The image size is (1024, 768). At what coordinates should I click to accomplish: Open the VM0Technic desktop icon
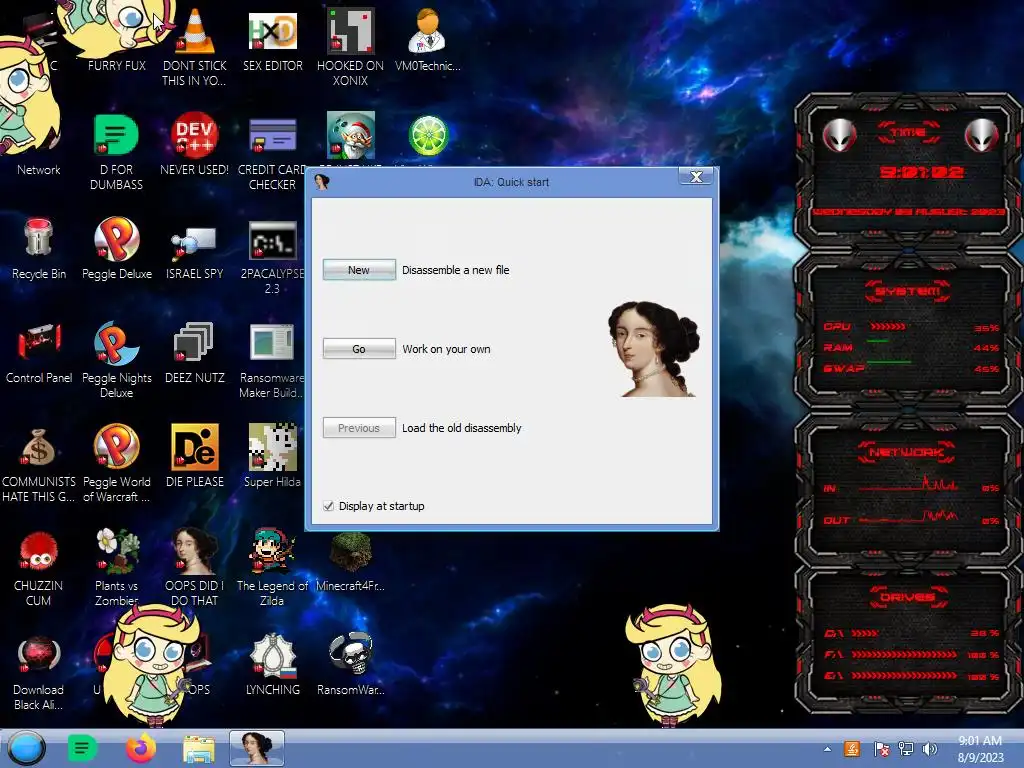(x=427, y=39)
